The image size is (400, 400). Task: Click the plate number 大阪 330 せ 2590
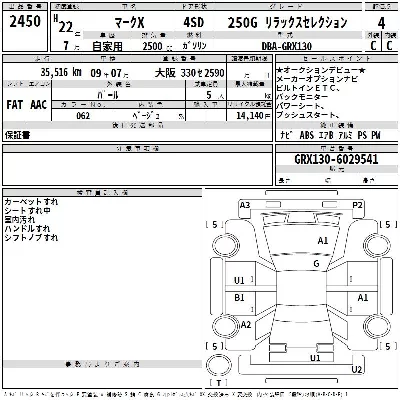(x=189, y=73)
